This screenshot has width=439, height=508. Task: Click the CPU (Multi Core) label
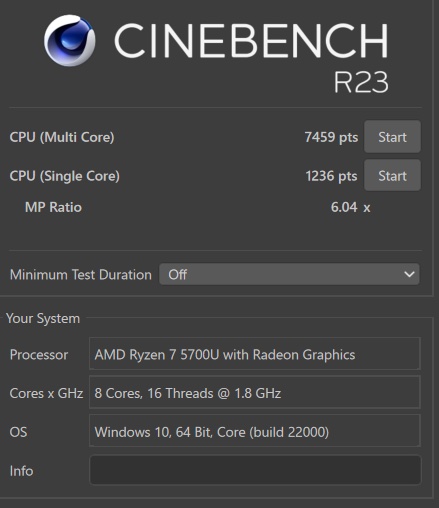(x=62, y=137)
